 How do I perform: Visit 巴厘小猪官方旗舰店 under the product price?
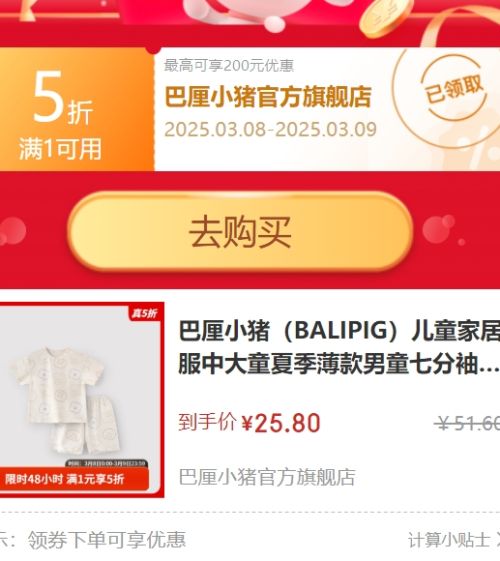[x=267, y=477]
